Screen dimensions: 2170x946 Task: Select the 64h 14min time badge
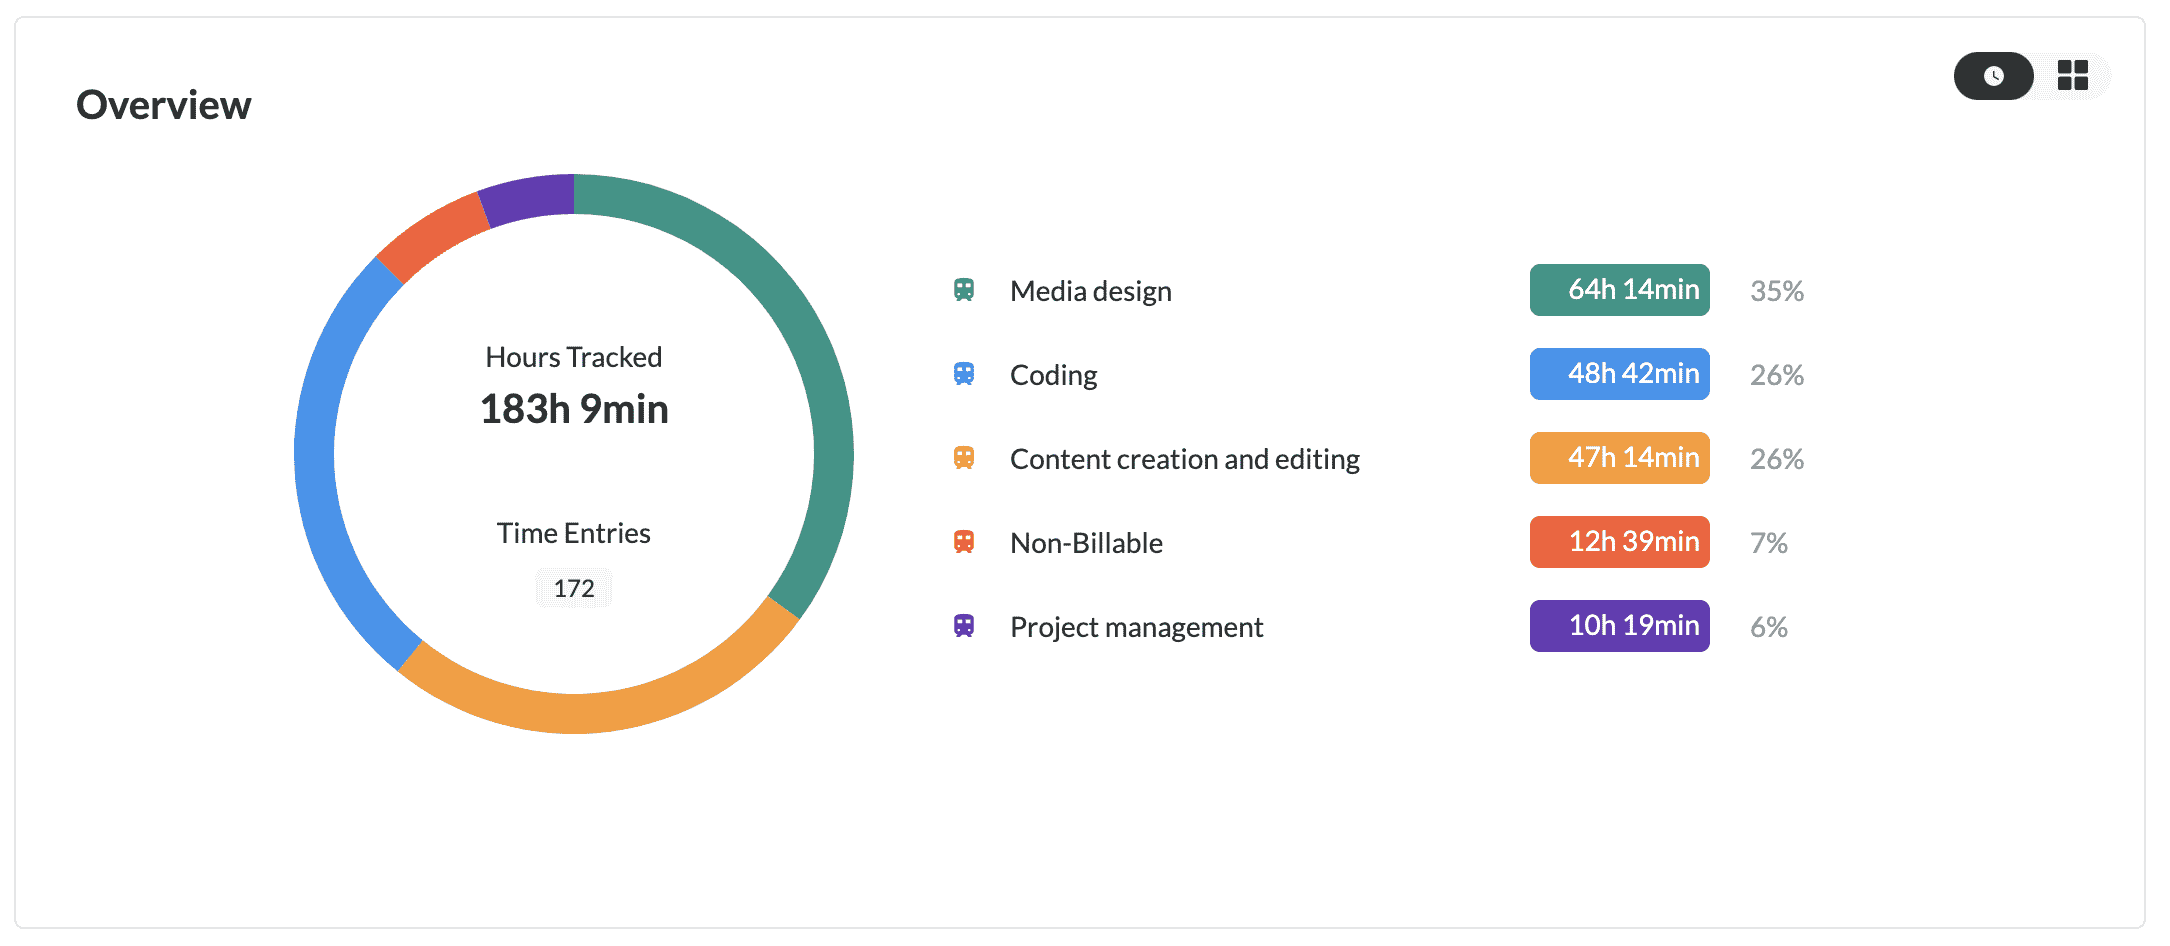1619,290
